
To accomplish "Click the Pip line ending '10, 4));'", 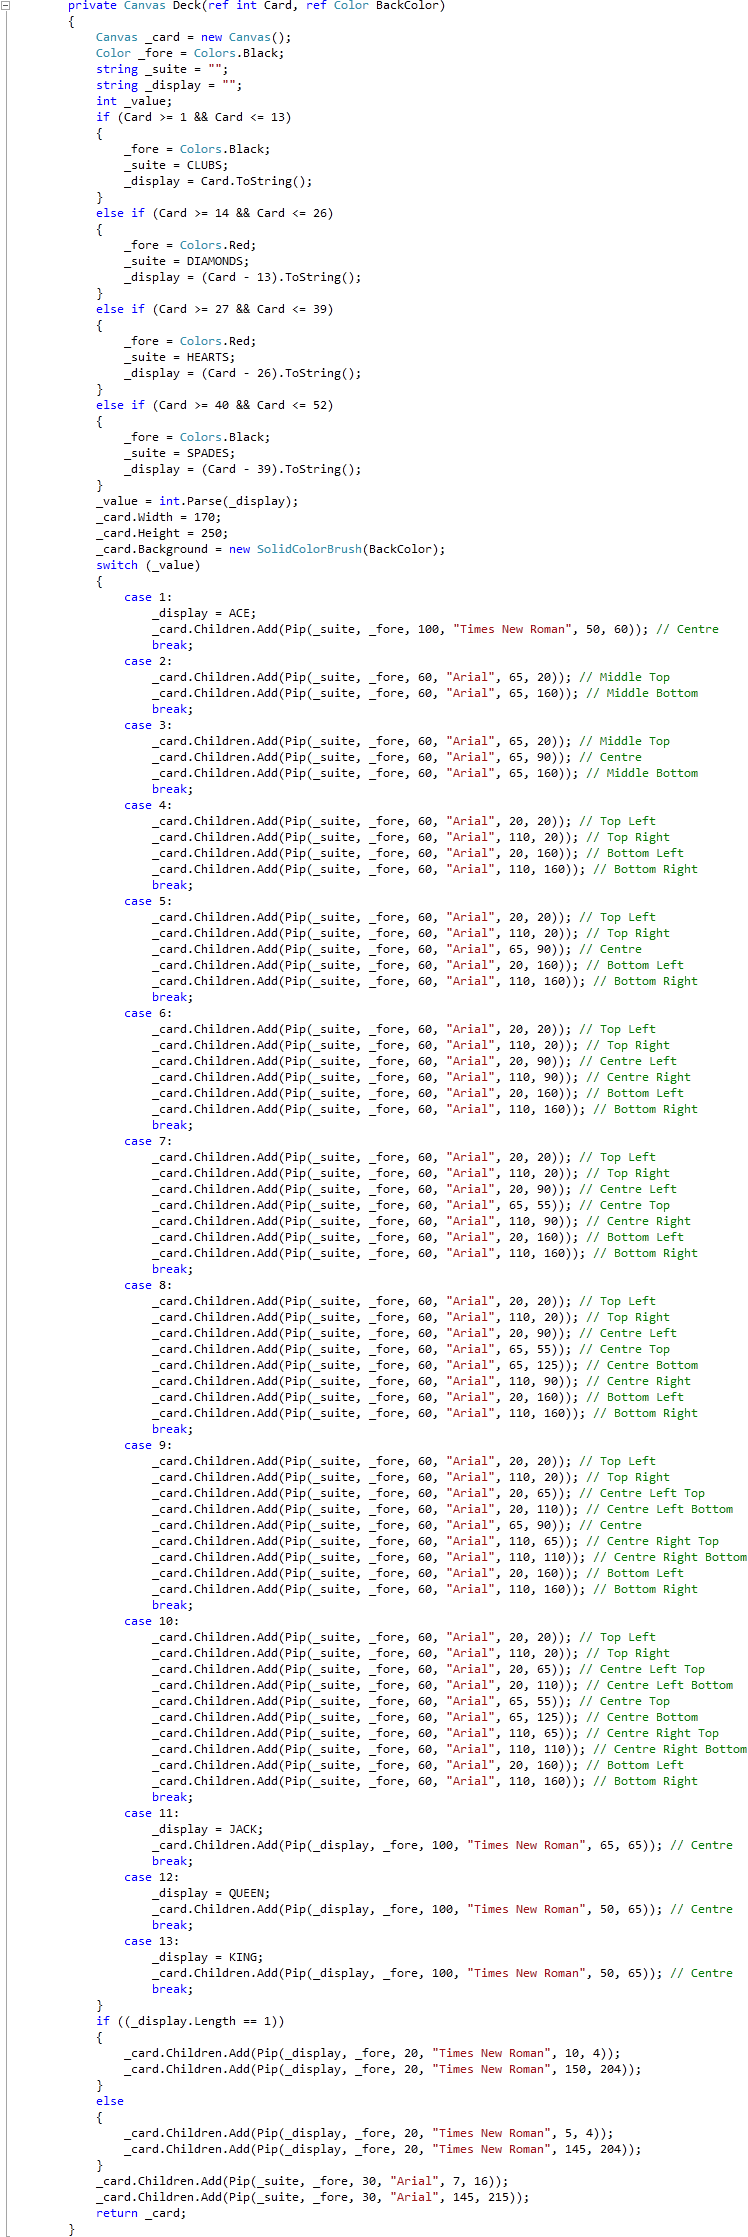I will pyautogui.click(x=372, y=2053).
